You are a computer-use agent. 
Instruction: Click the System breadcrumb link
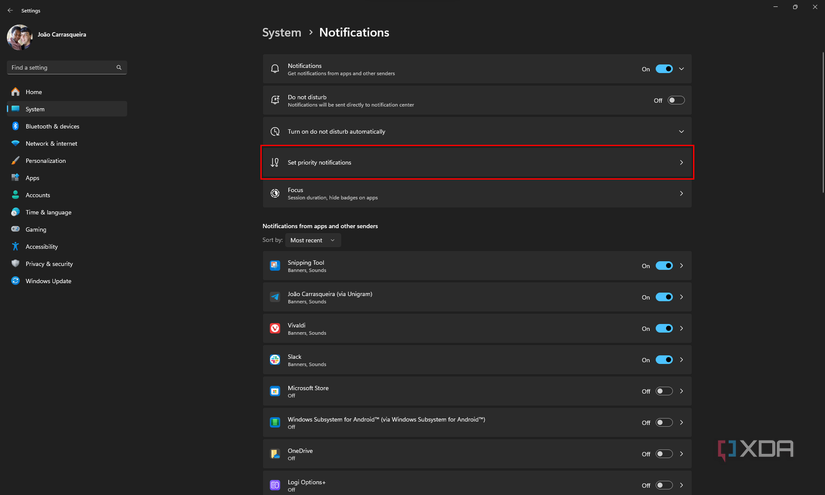[281, 32]
